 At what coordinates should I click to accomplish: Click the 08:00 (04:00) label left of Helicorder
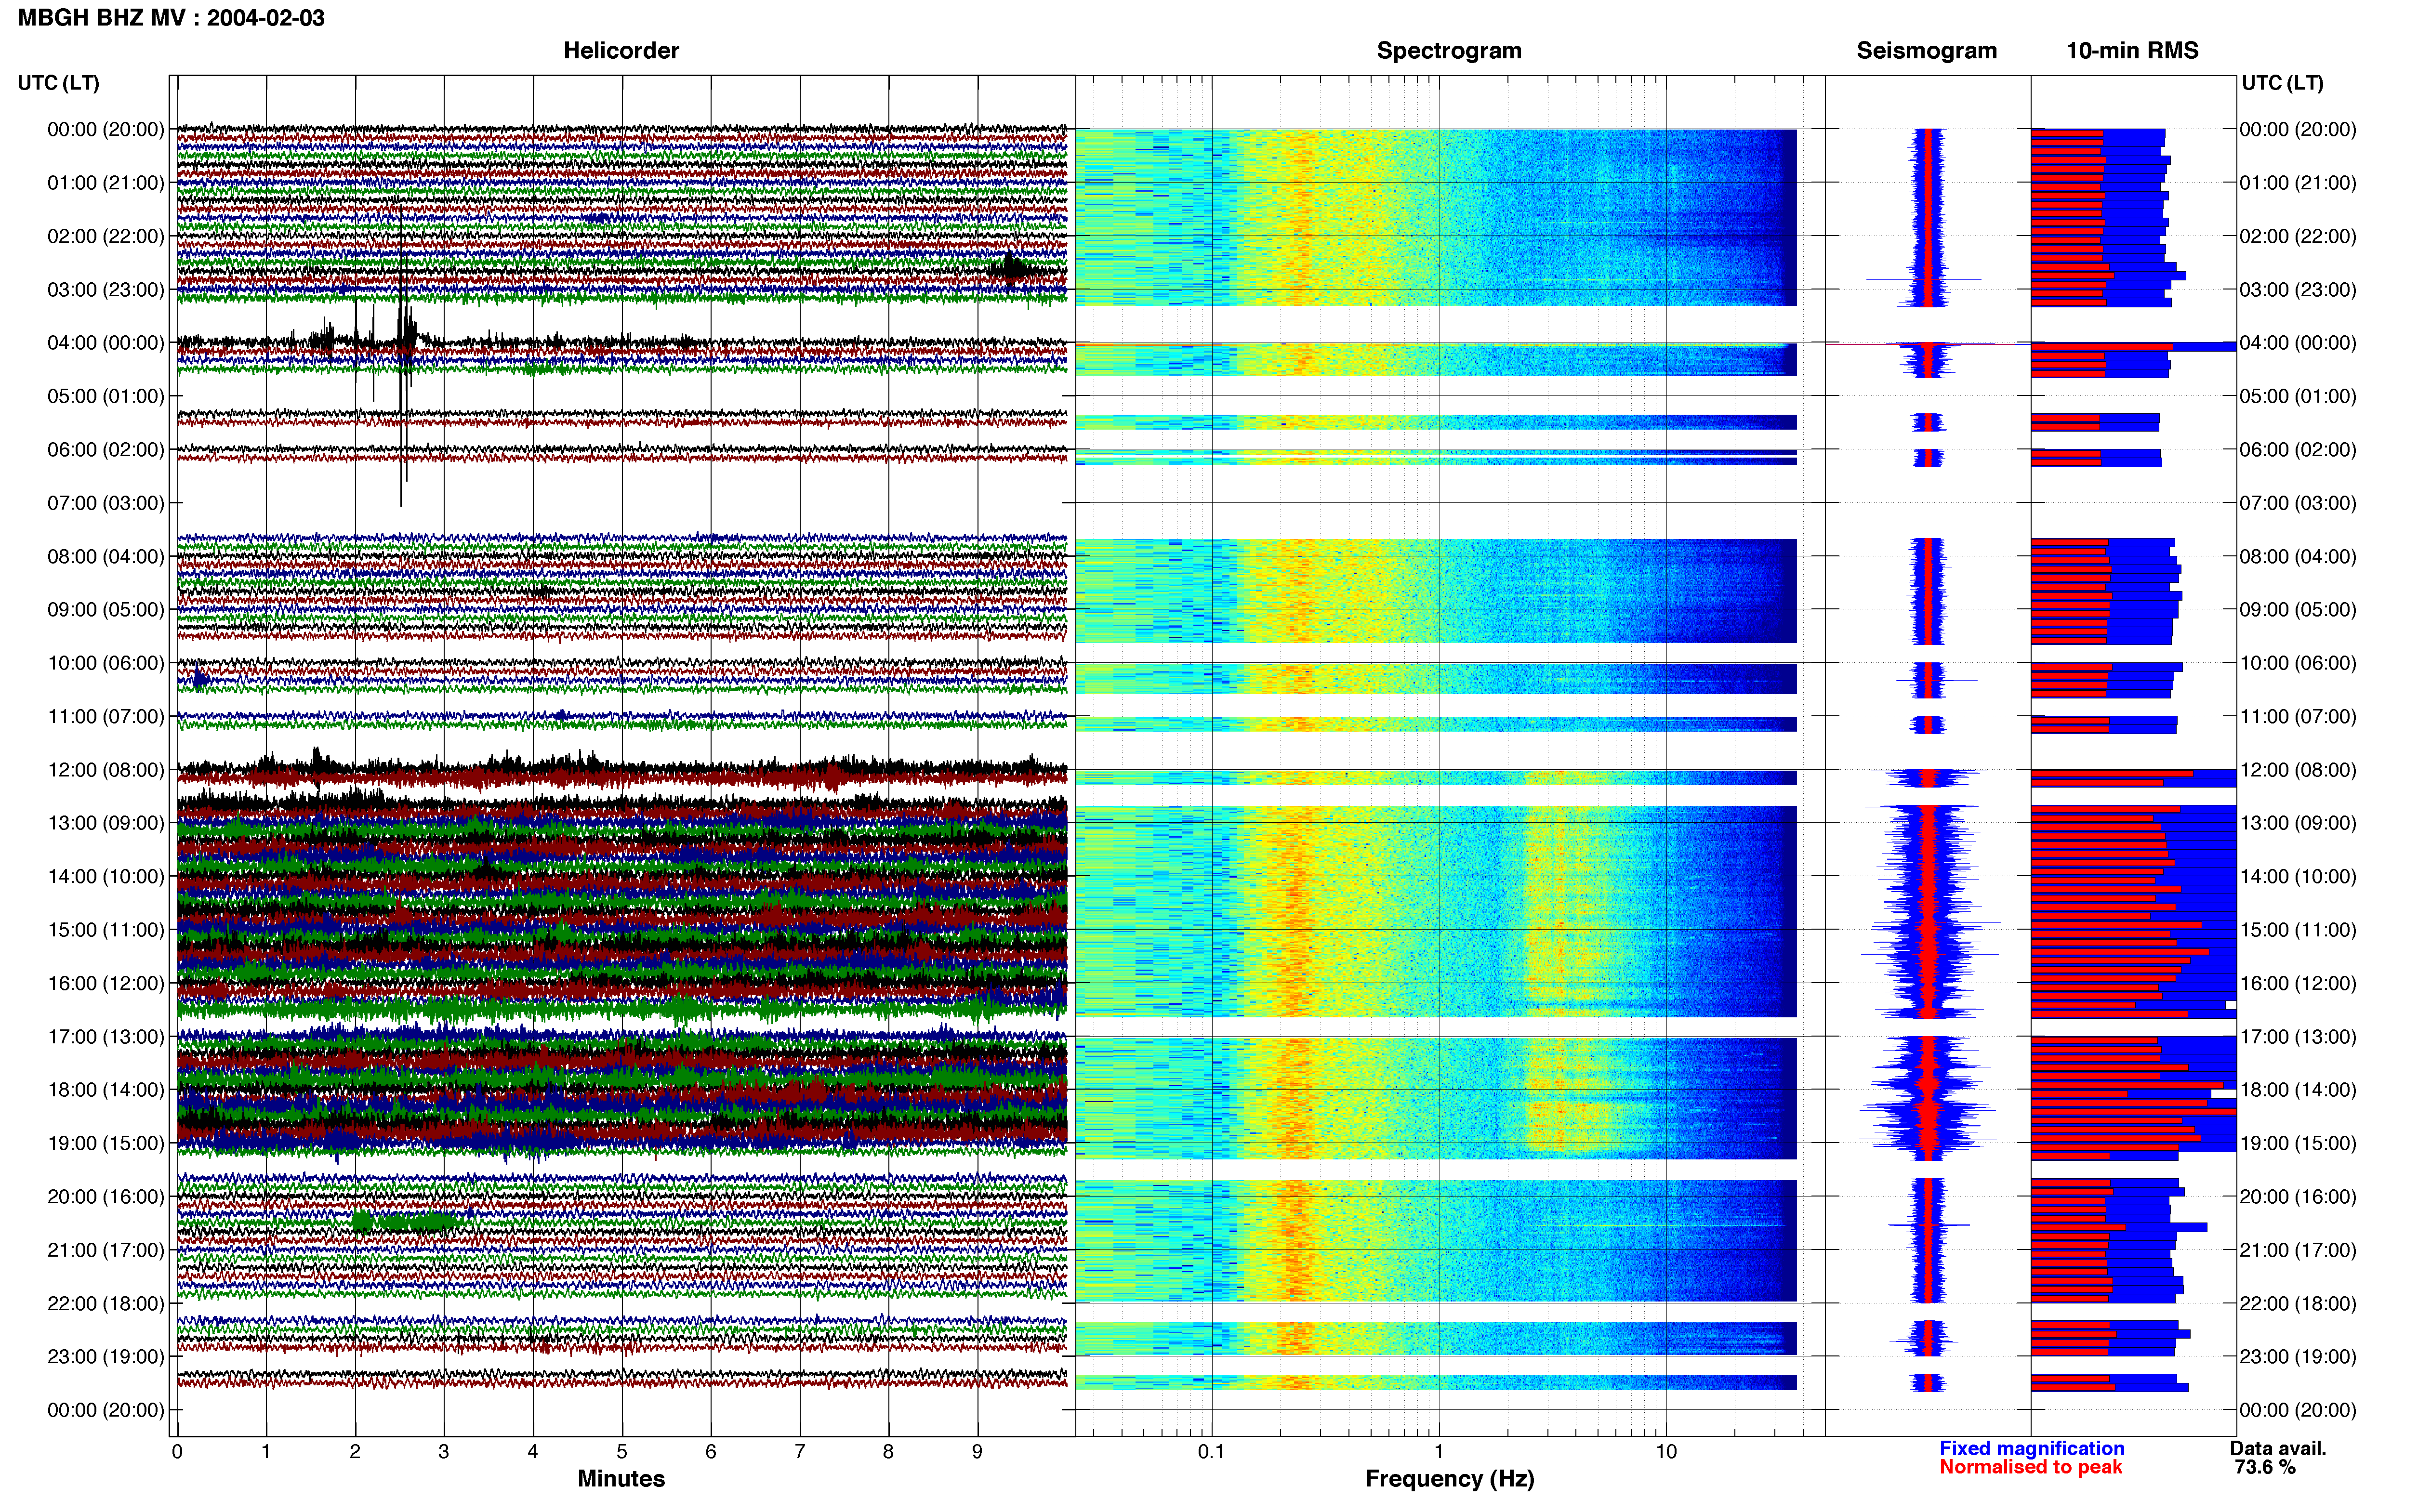click(x=106, y=556)
